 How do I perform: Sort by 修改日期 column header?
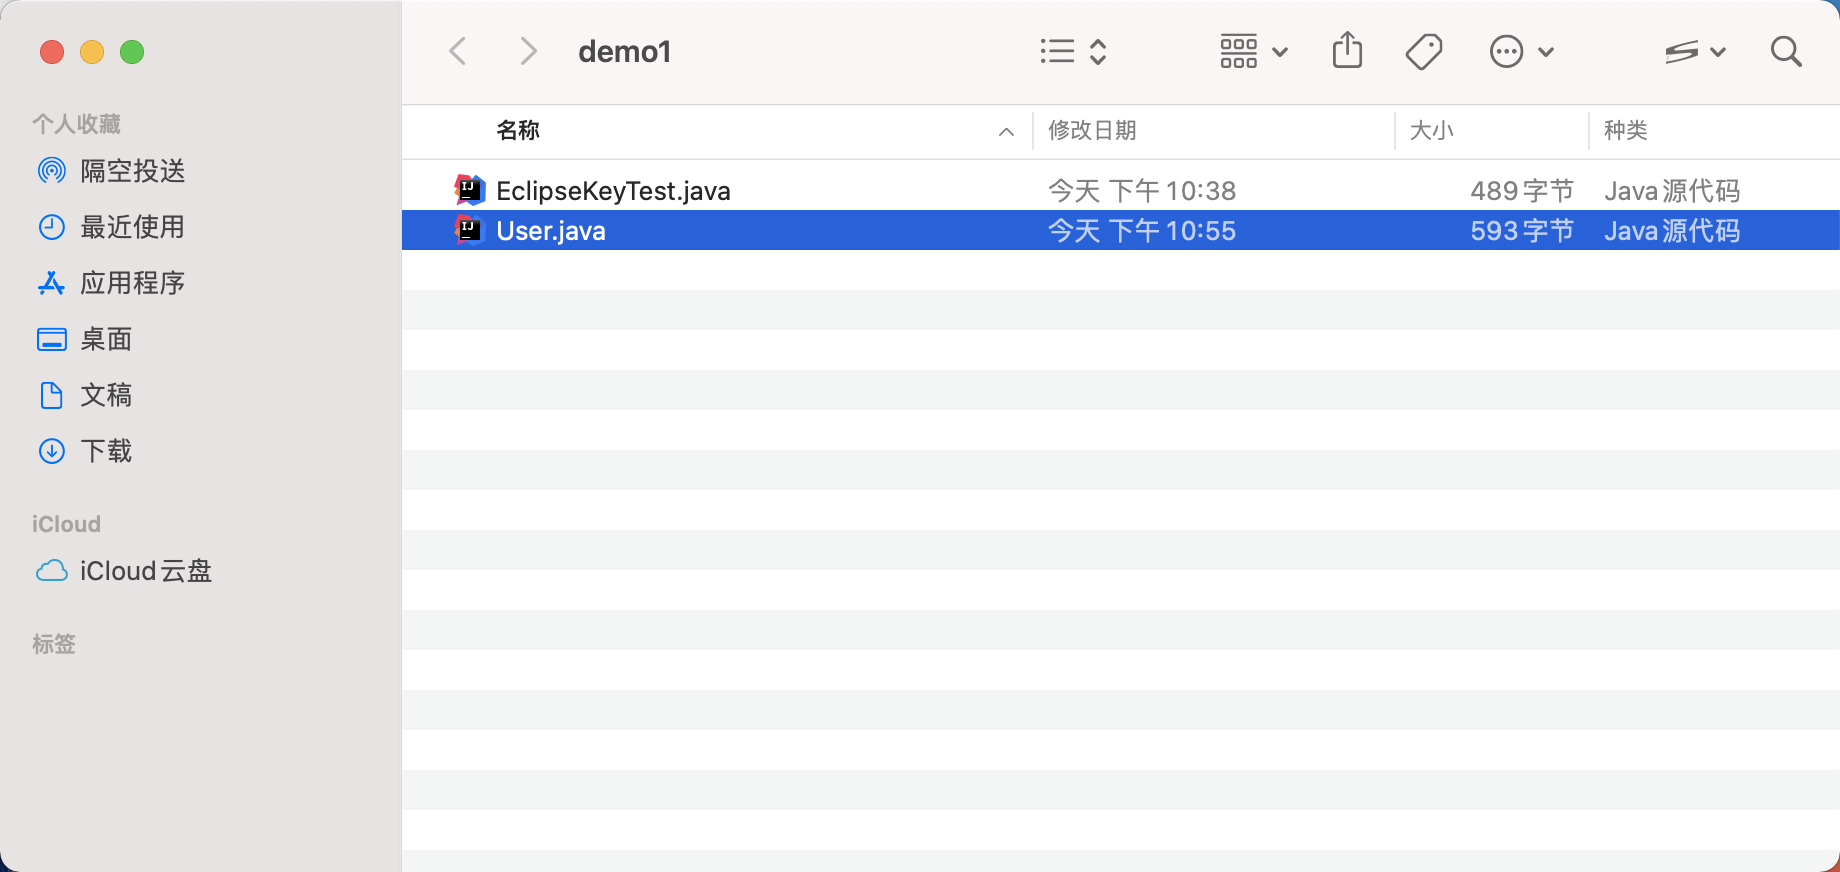click(x=1092, y=131)
